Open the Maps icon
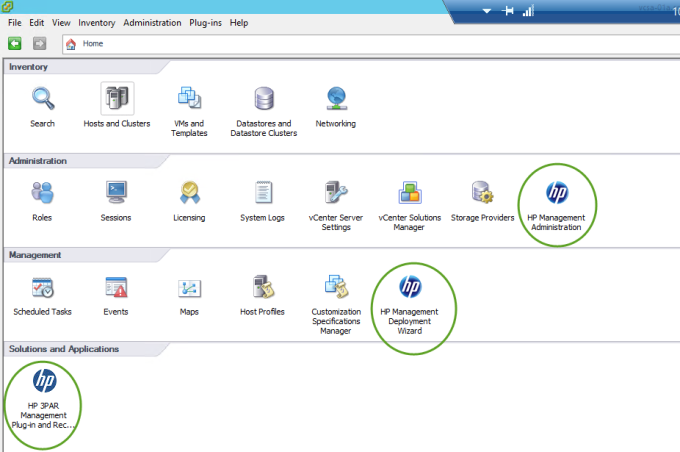The height and width of the screenshot is (452, 680). point(190,288)
